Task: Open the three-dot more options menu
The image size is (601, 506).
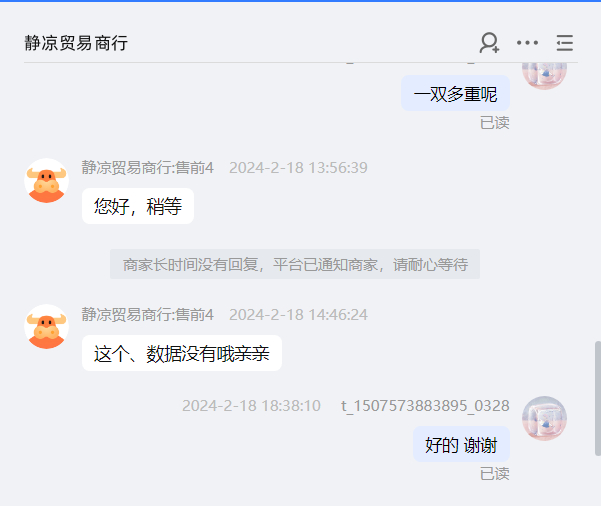Action: [527, 43]
